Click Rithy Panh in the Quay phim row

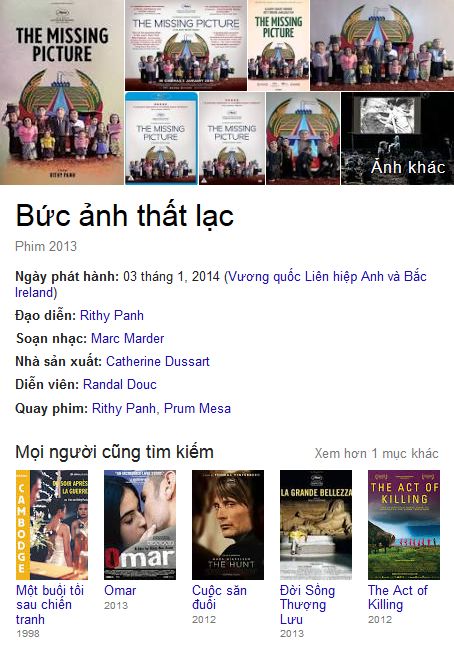tap(124, 409)
